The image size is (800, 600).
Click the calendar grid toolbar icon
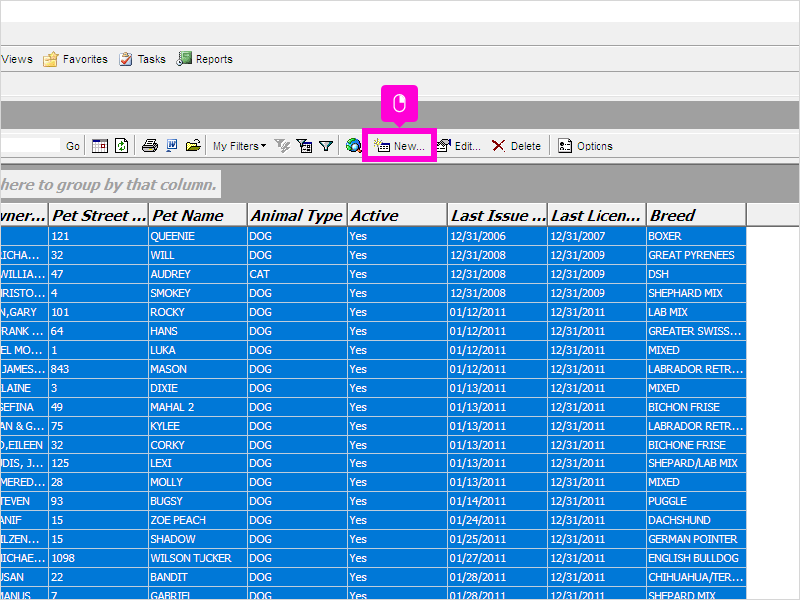(x=99, y=146)
